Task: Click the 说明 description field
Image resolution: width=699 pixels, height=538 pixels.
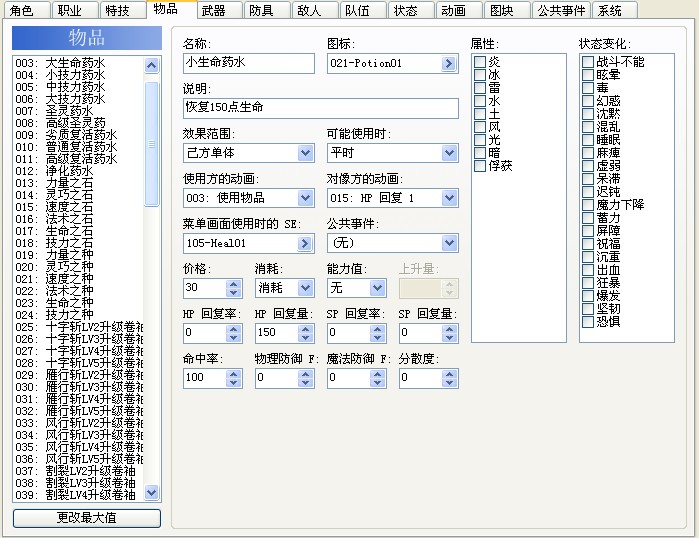Action: (x=321, y=108)
